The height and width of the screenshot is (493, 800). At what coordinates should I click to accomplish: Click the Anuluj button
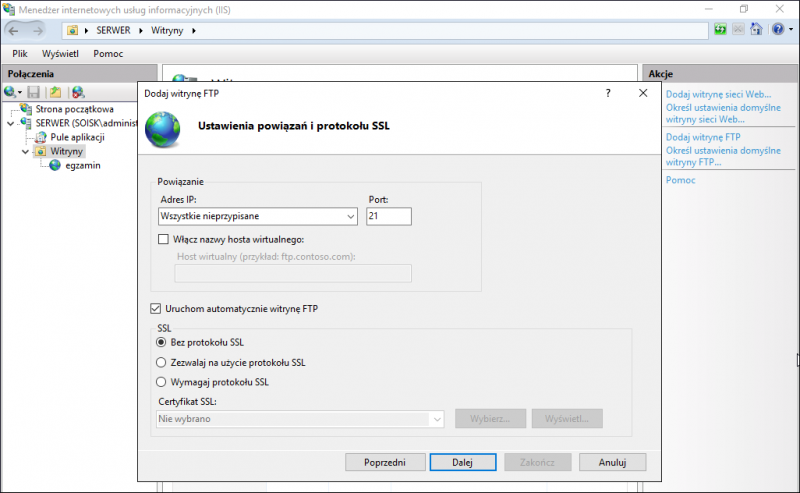click(x=612, y=462)
